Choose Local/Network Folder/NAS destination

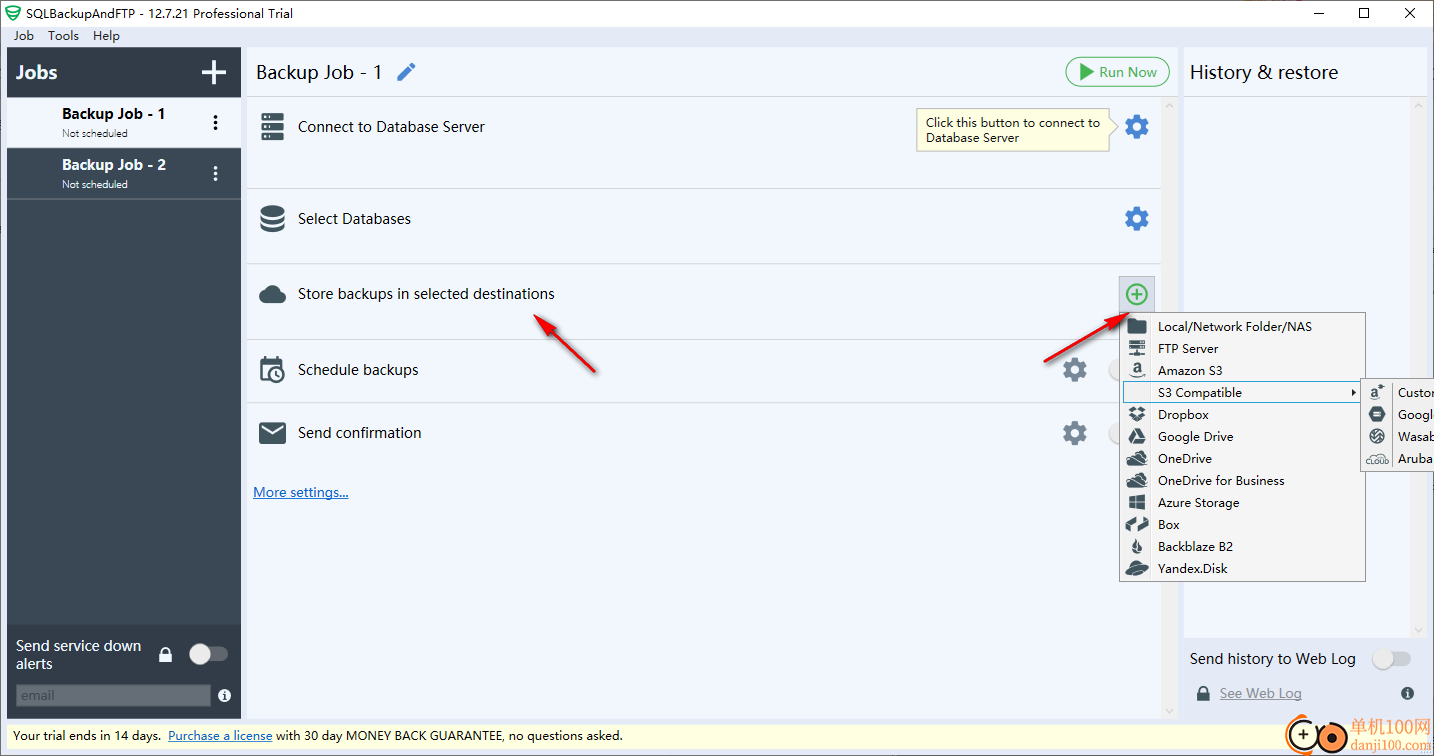tap(1243, 327)
